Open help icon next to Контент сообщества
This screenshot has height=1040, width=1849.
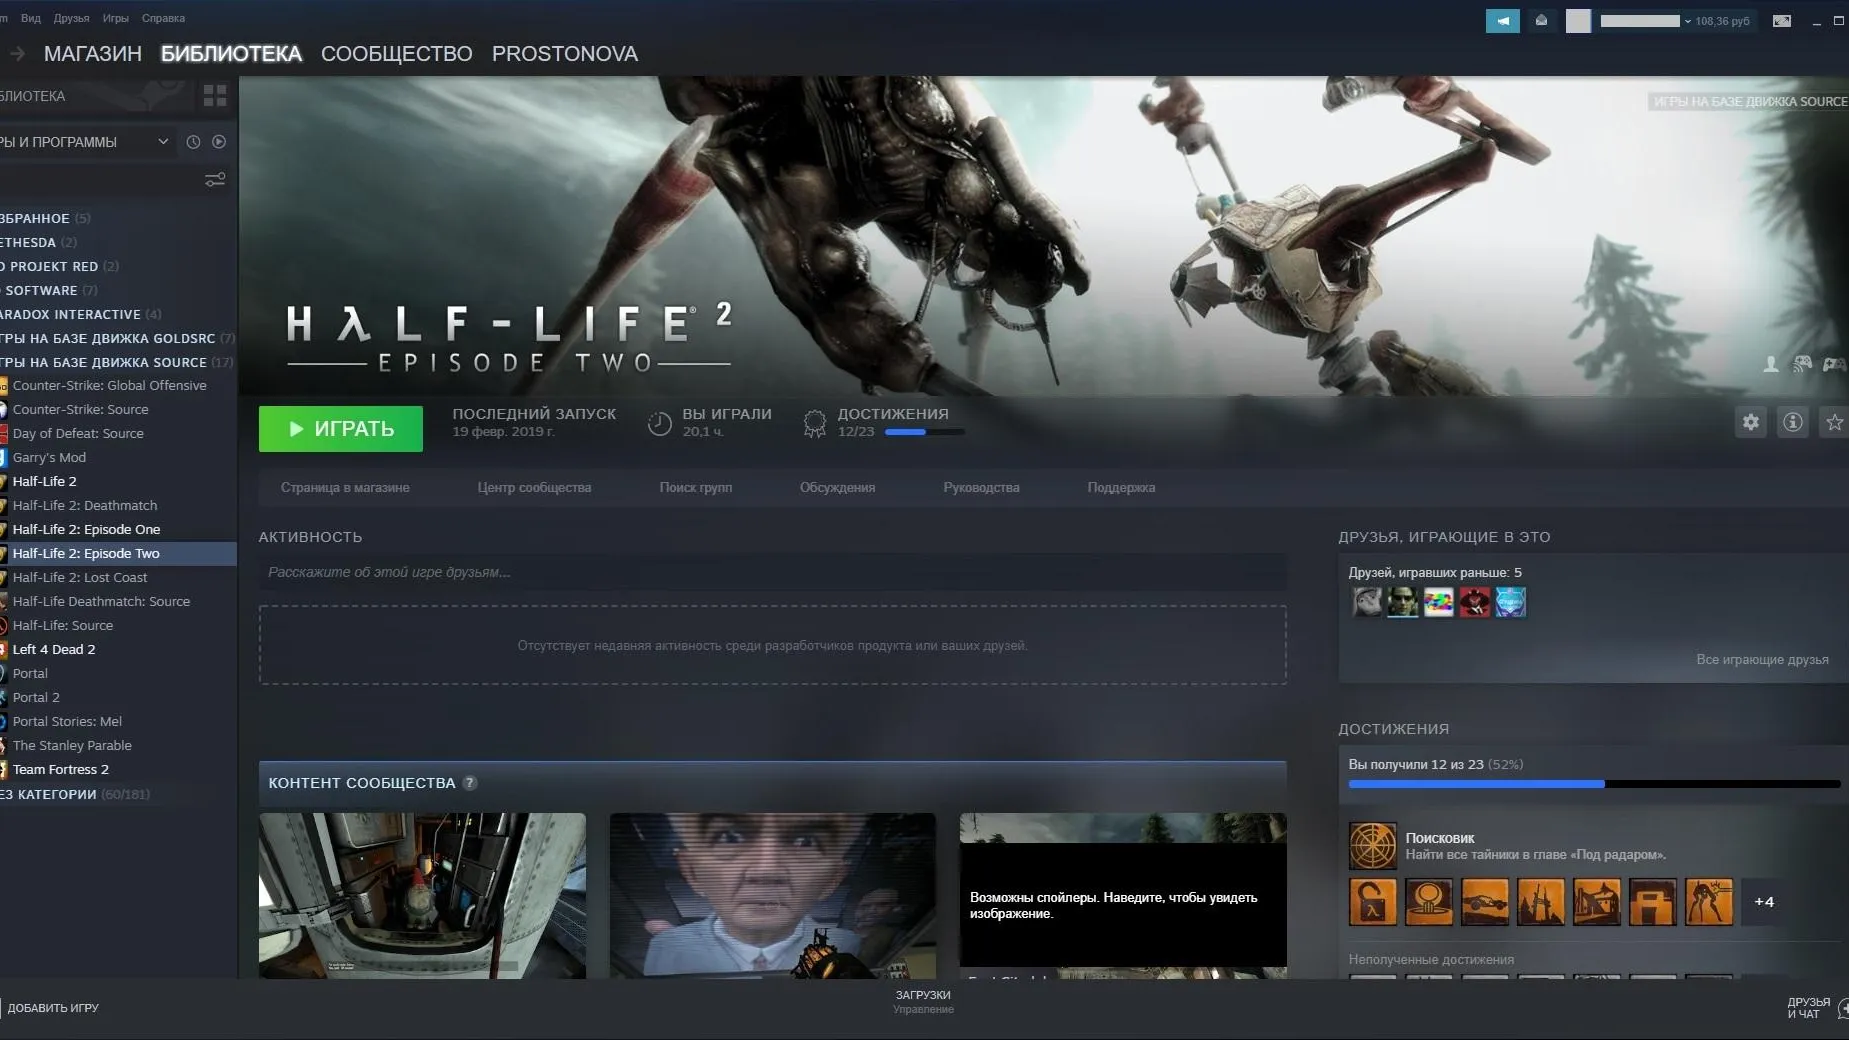(x=470, y=783)
